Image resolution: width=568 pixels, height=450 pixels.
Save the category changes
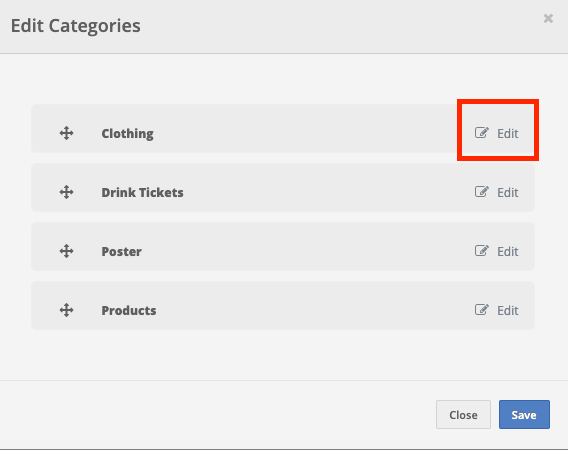524,414
